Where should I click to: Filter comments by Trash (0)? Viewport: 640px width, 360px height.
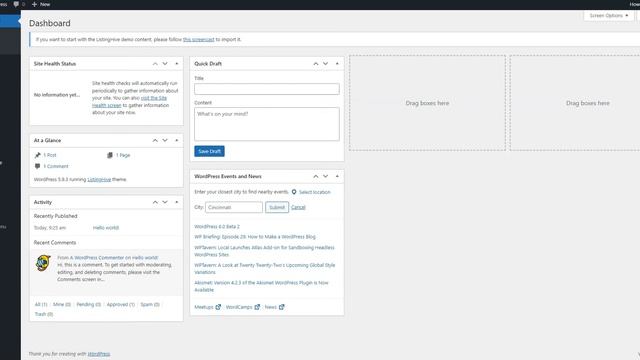click(x=44, y=314)
